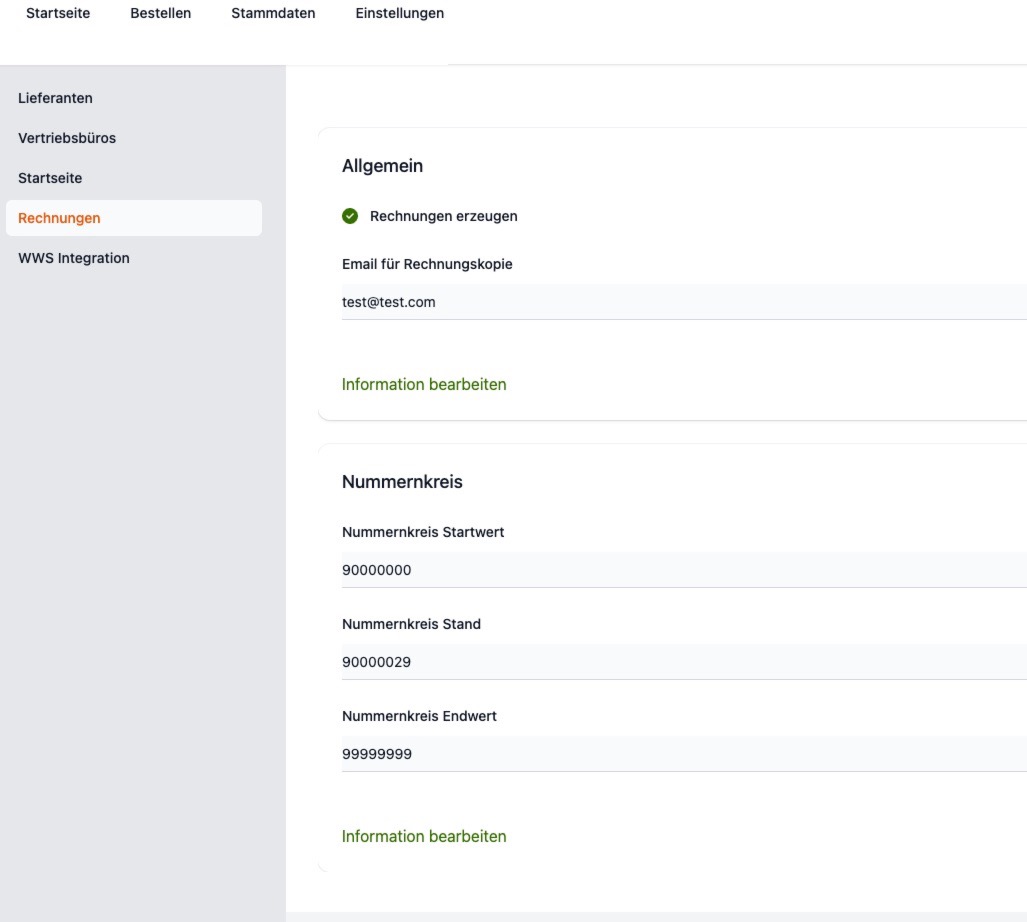Open the Einstellungen menu
Image resolution: width=1027 pixels, height=922 pixels.
(399, 13)
